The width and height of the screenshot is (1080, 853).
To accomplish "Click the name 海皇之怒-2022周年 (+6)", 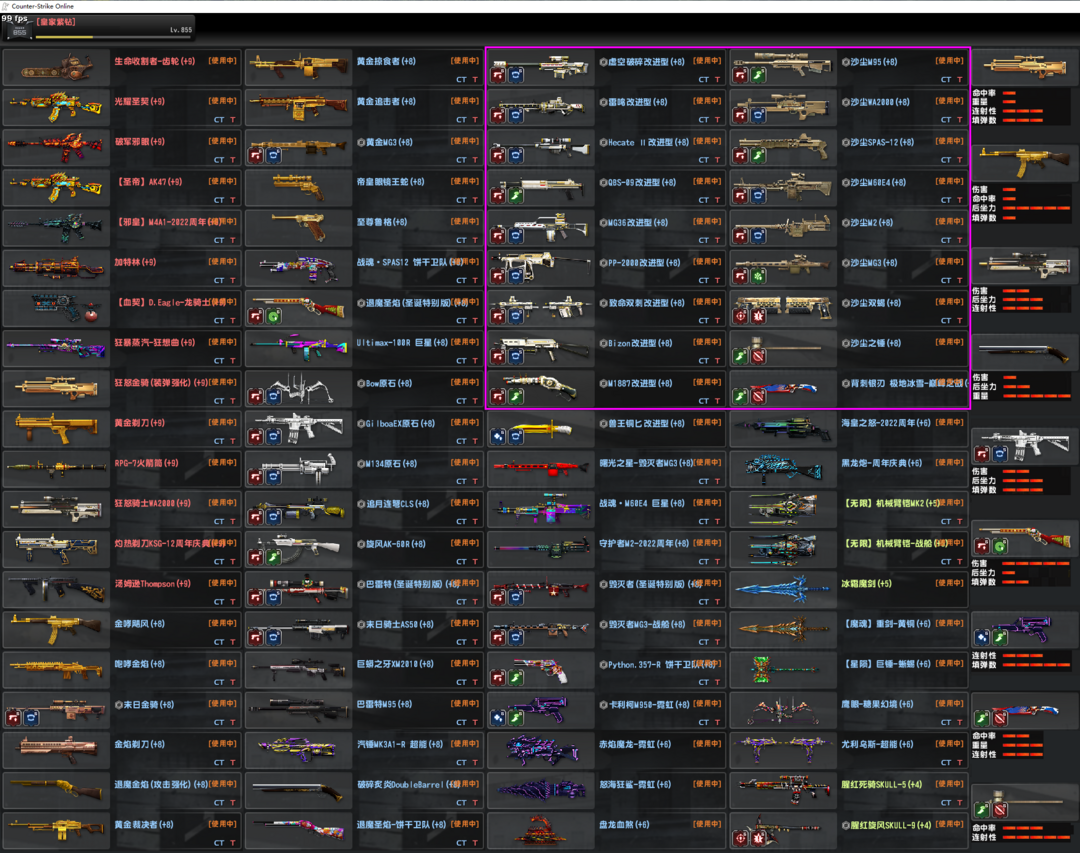I will 886,423.
